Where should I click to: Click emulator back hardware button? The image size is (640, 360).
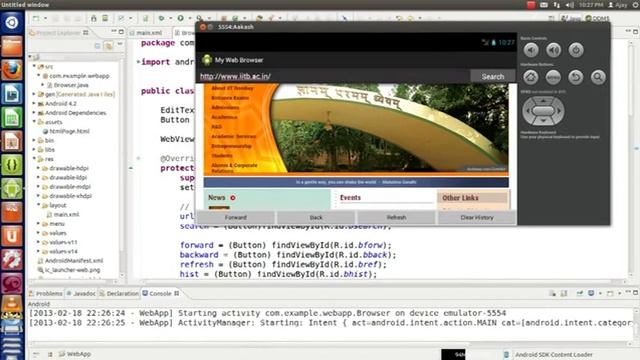click(576, 77)
